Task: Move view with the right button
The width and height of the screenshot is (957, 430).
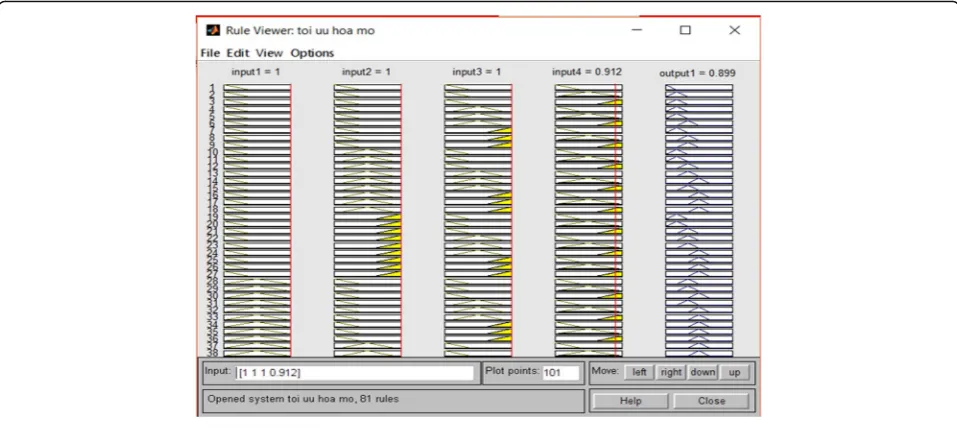Action: [671, 372]
